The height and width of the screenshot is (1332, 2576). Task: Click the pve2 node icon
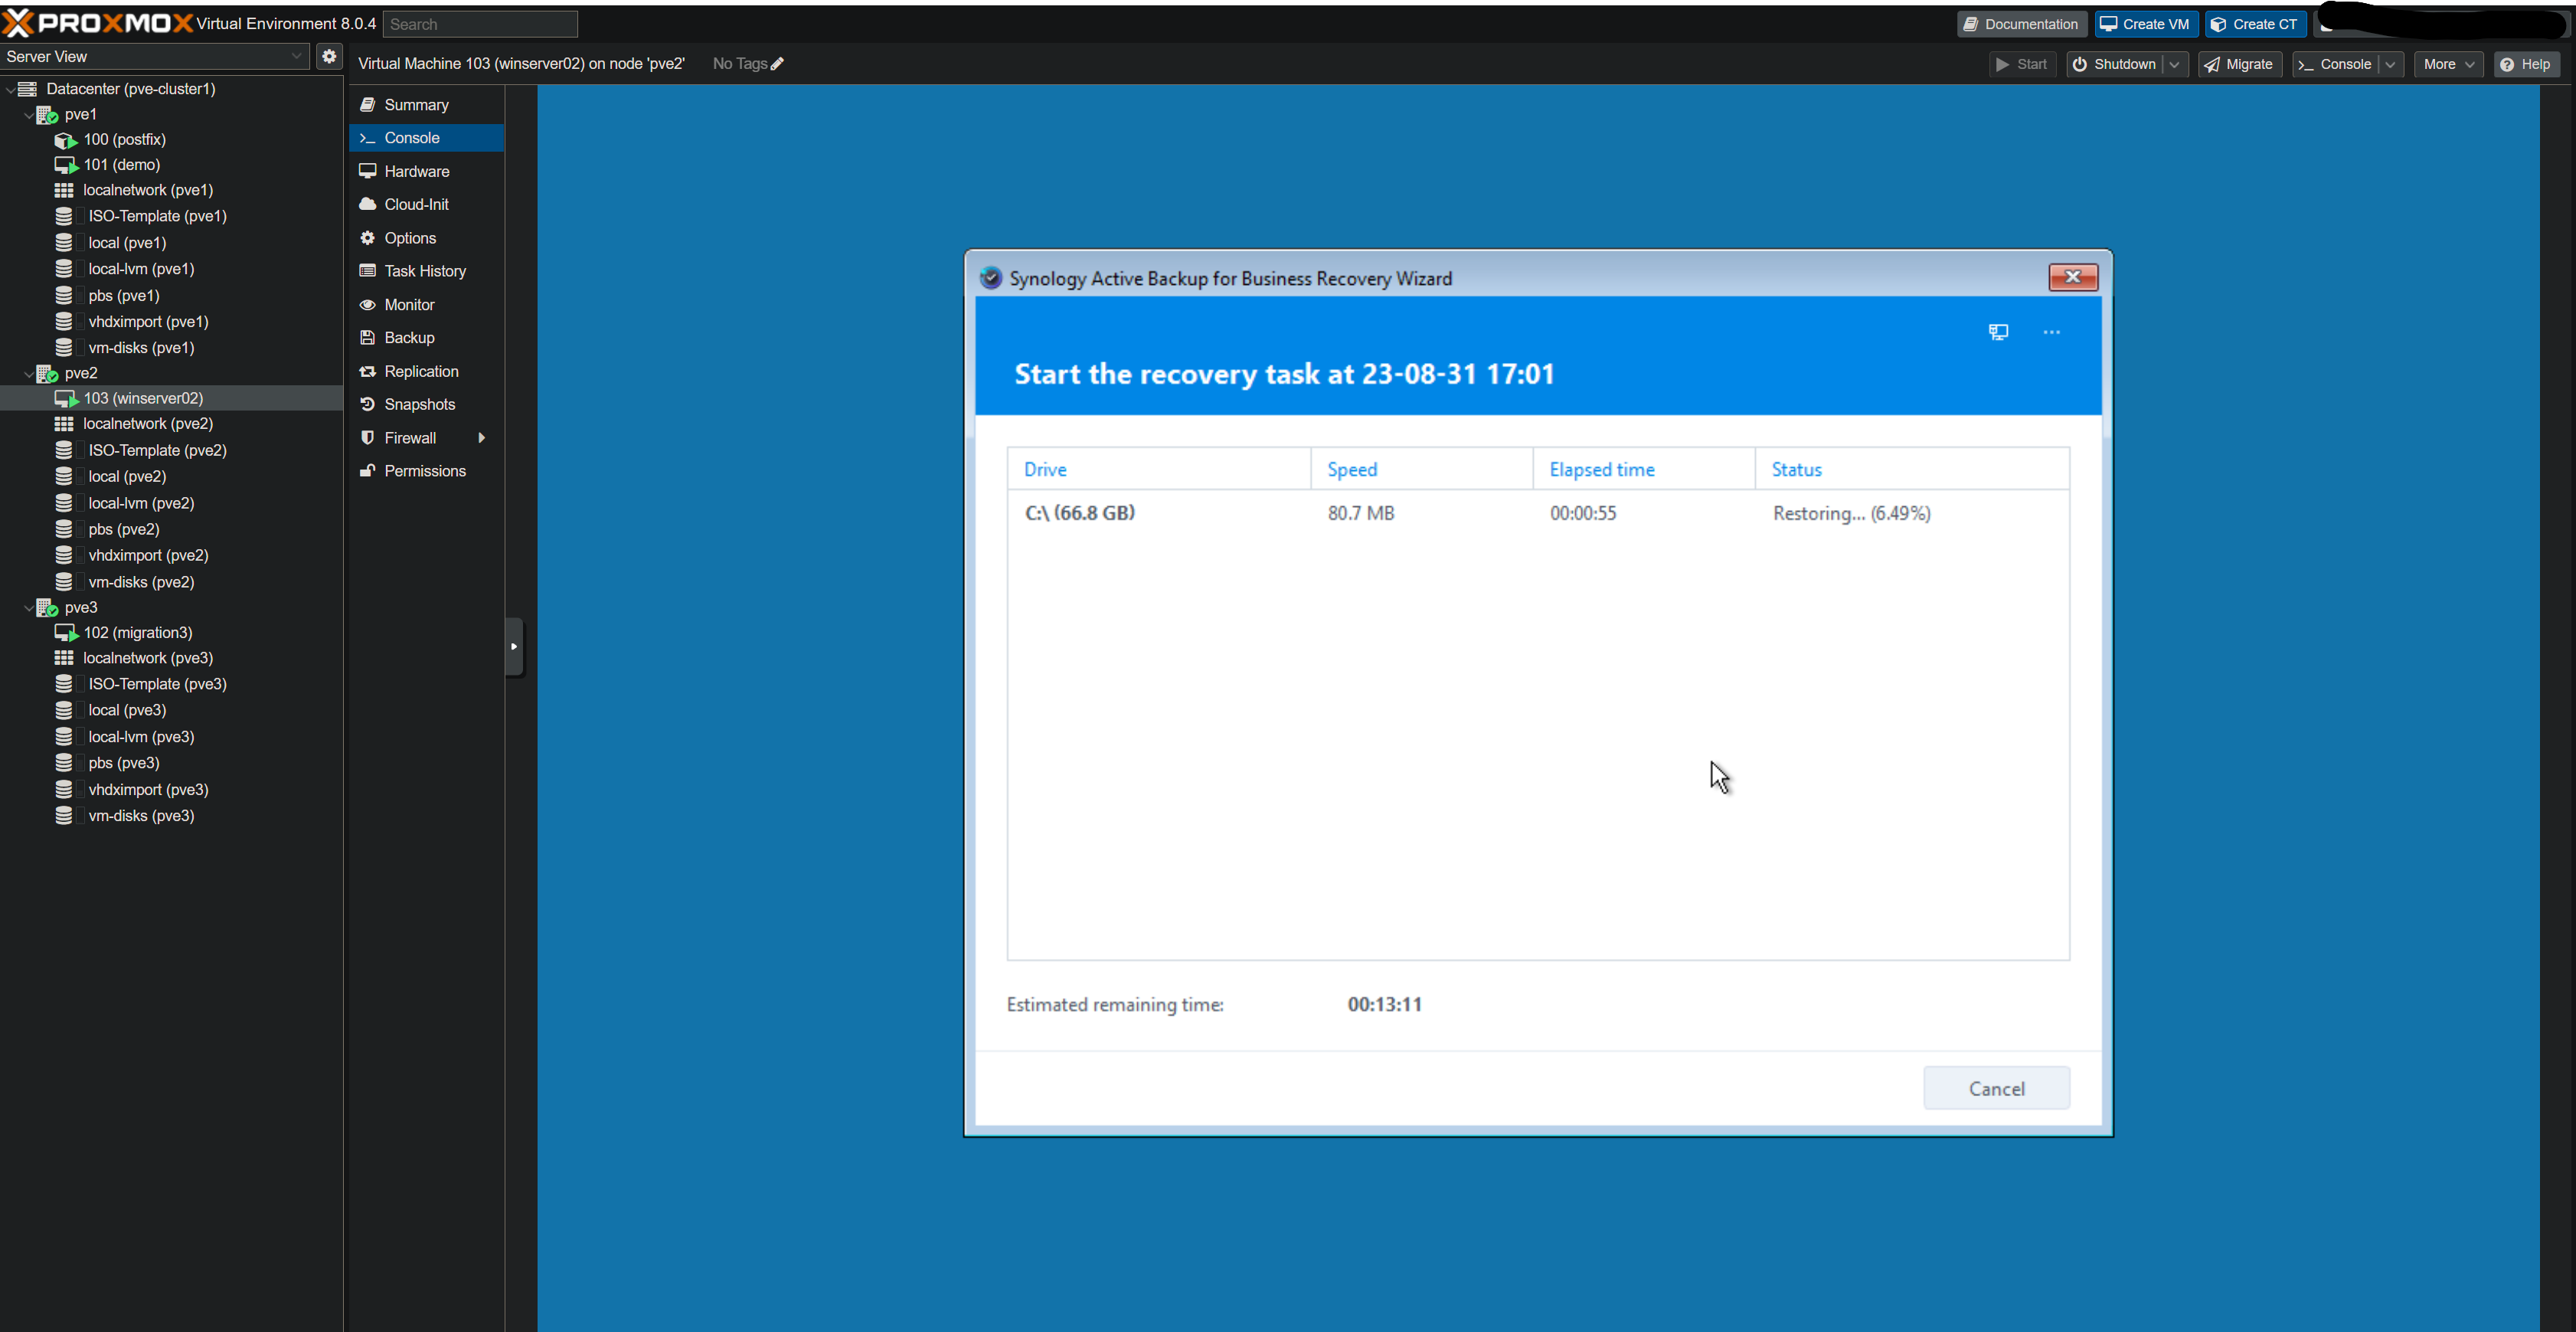(47, 373)
